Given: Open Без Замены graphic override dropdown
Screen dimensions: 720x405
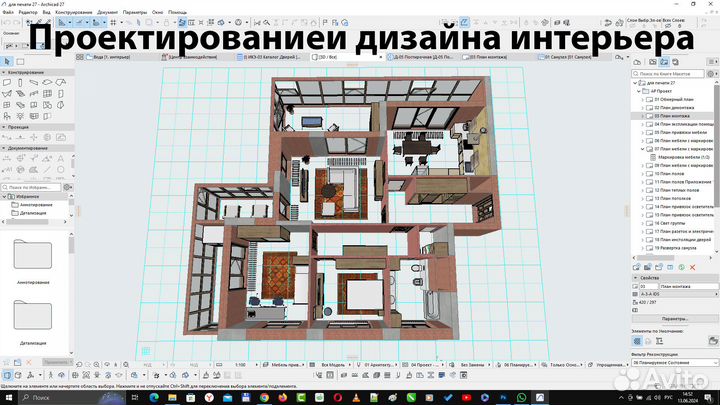Looking at the screenshot, I should tap(472, 365).
